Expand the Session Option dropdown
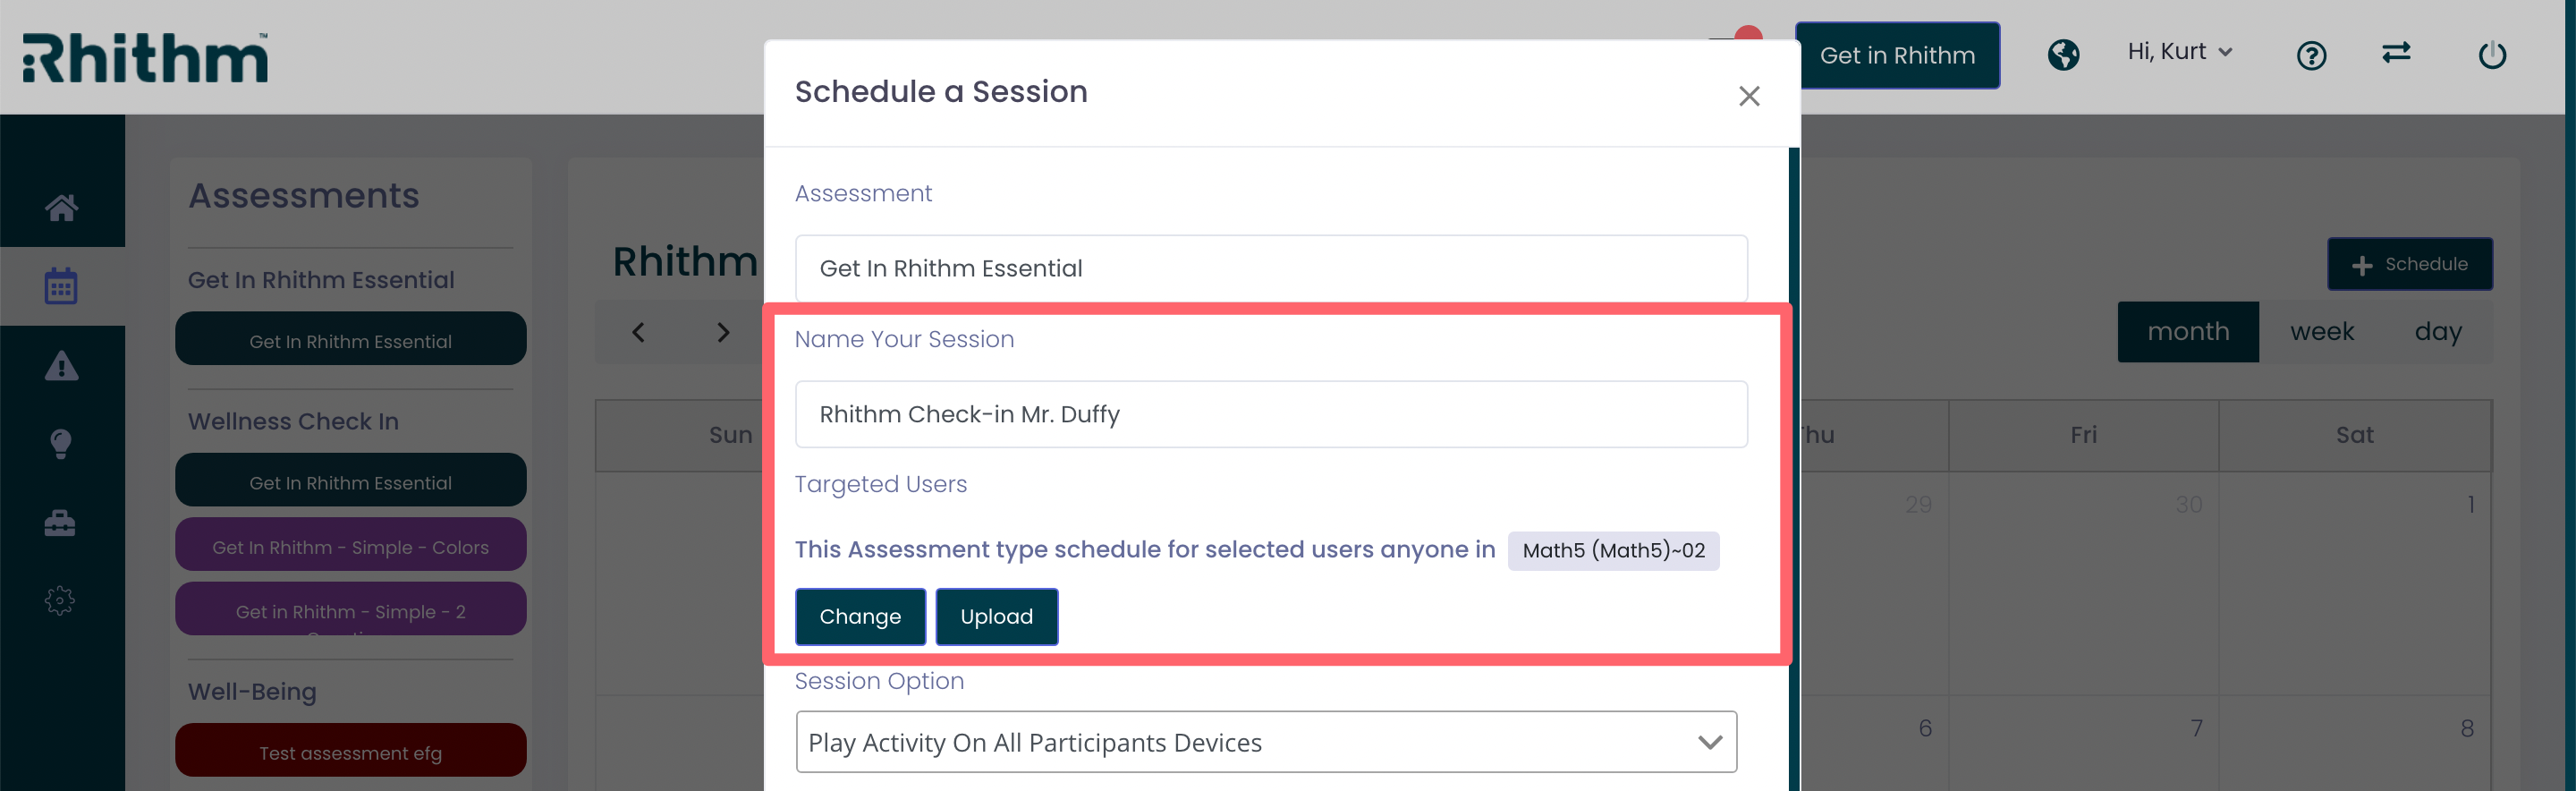This screenshot has height=791, width=2576. (x=1266, y=742)
